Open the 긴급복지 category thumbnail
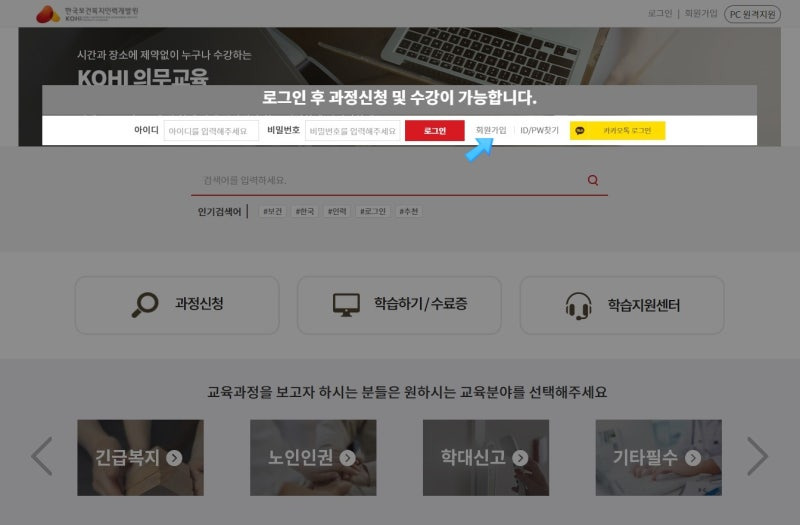The height and width of the screenshot is (525, 800). 140,458
